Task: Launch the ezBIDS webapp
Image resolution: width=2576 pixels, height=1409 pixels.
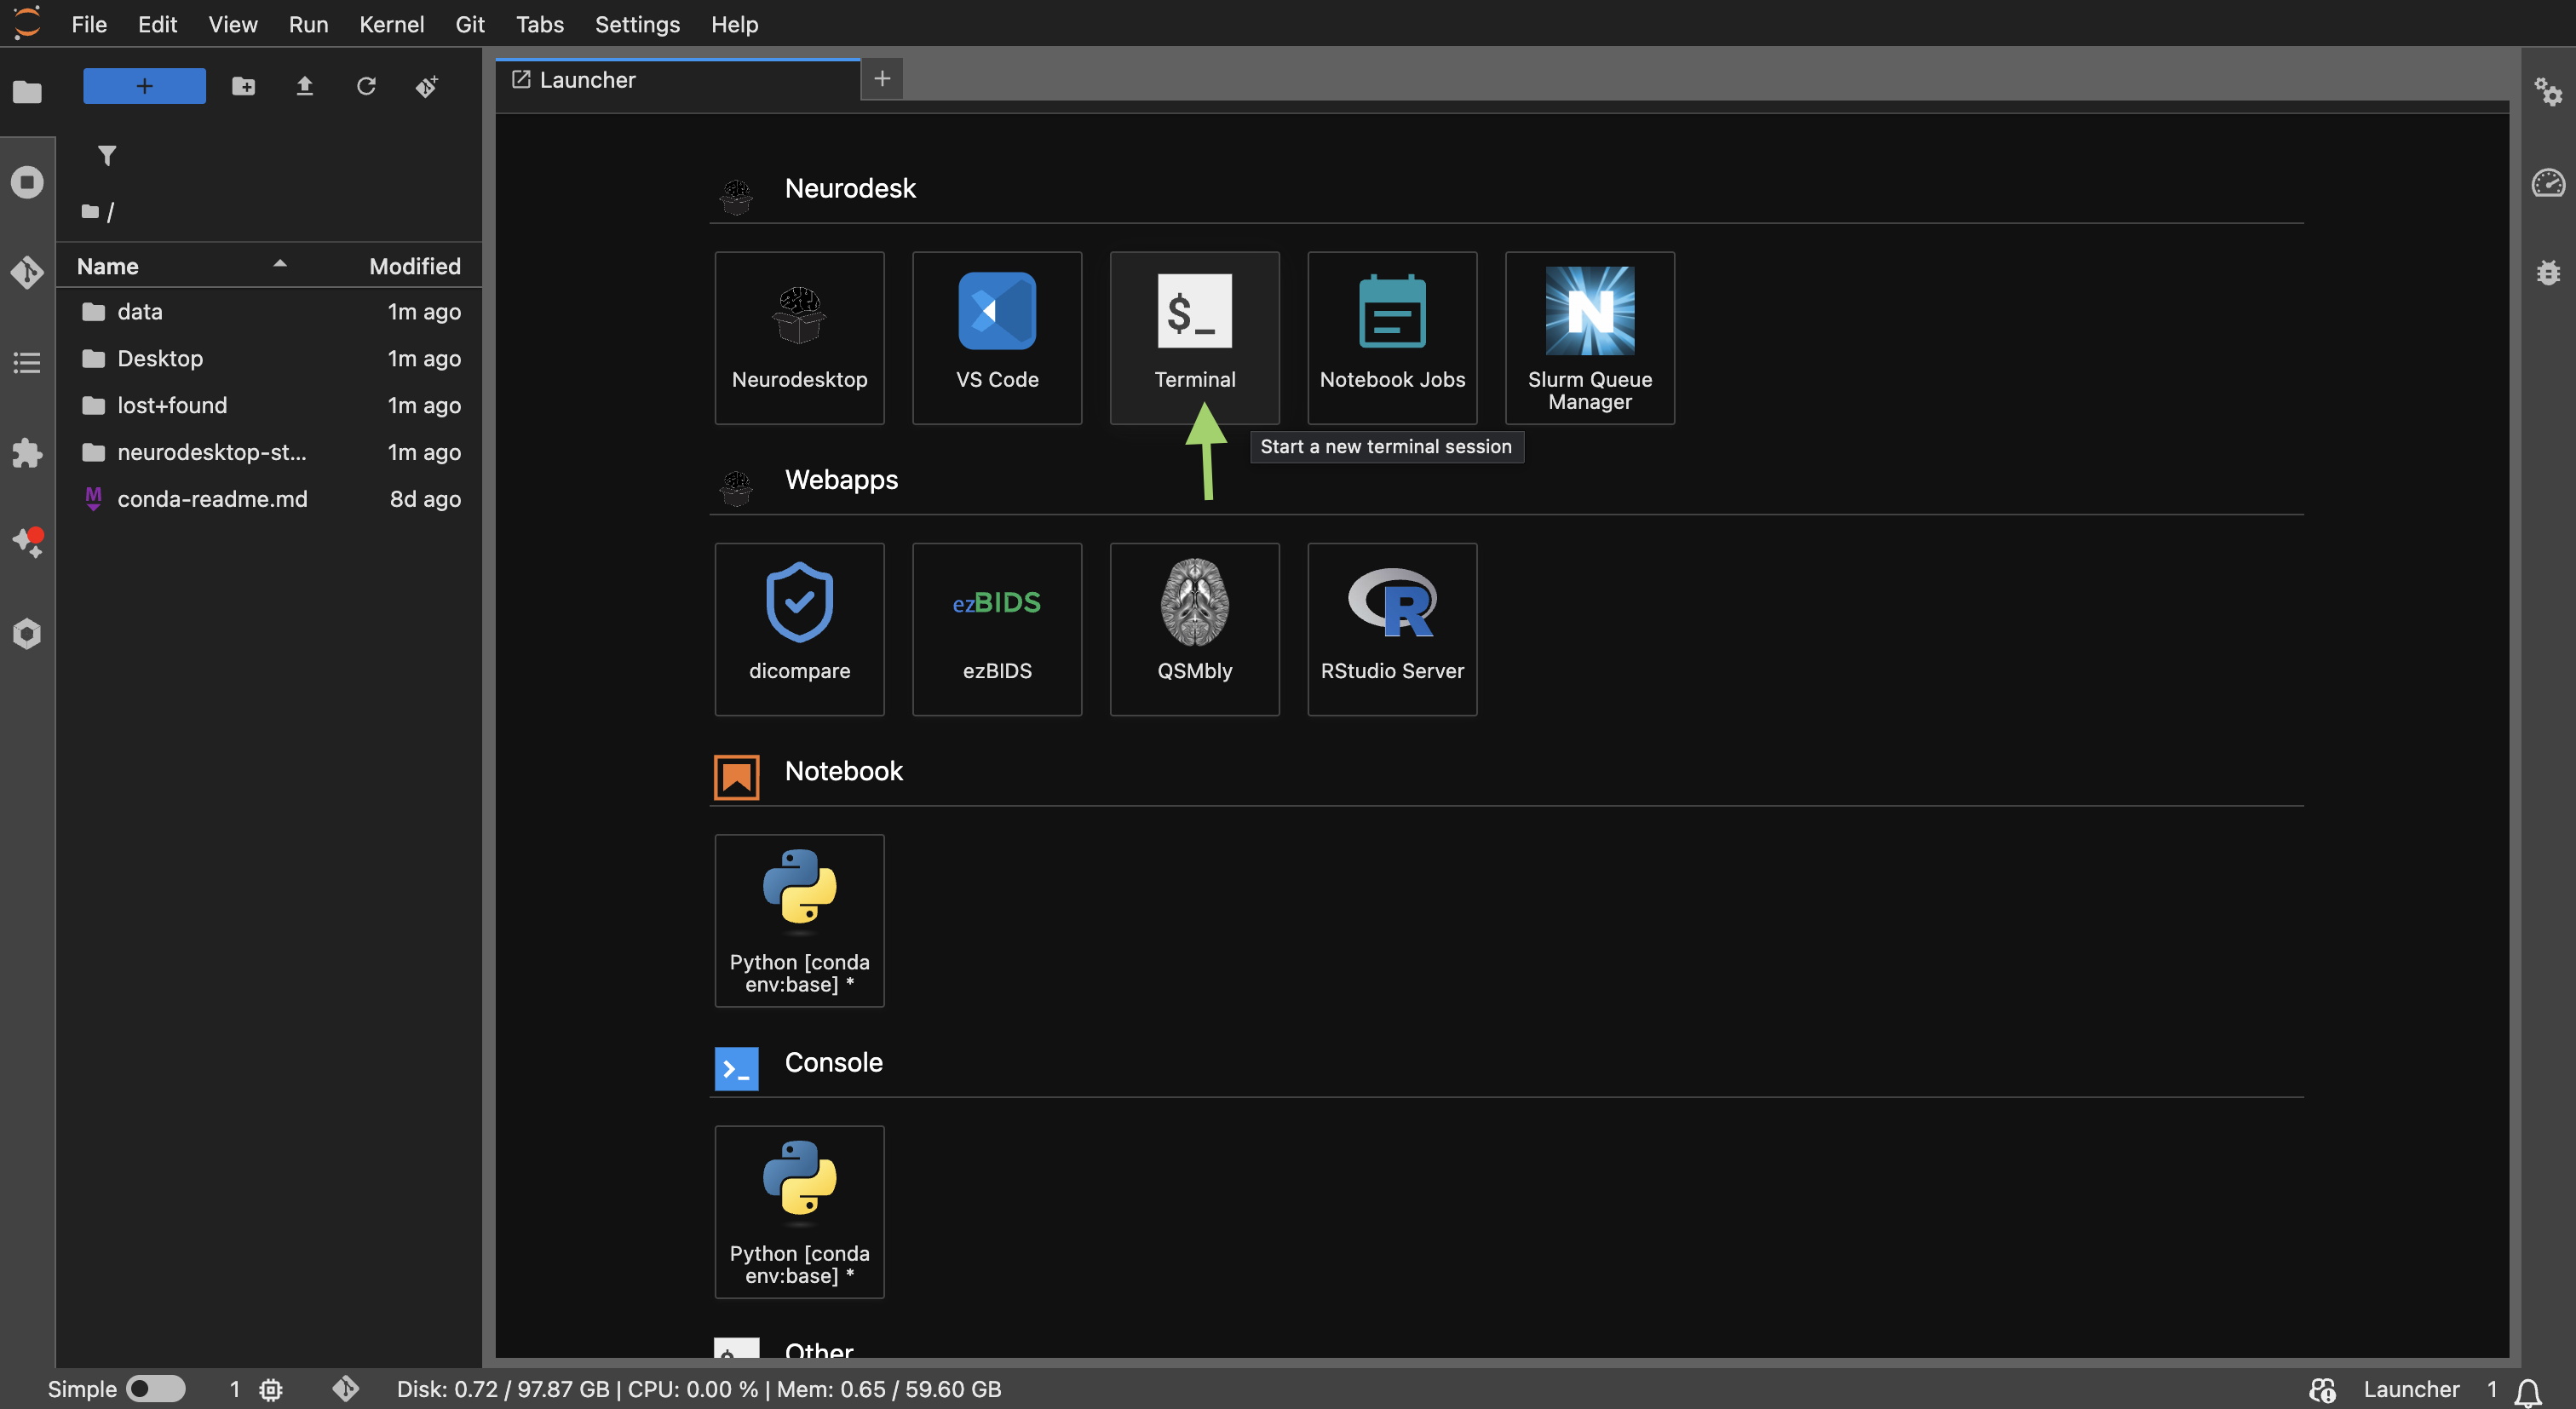Action: coord(996,629)
